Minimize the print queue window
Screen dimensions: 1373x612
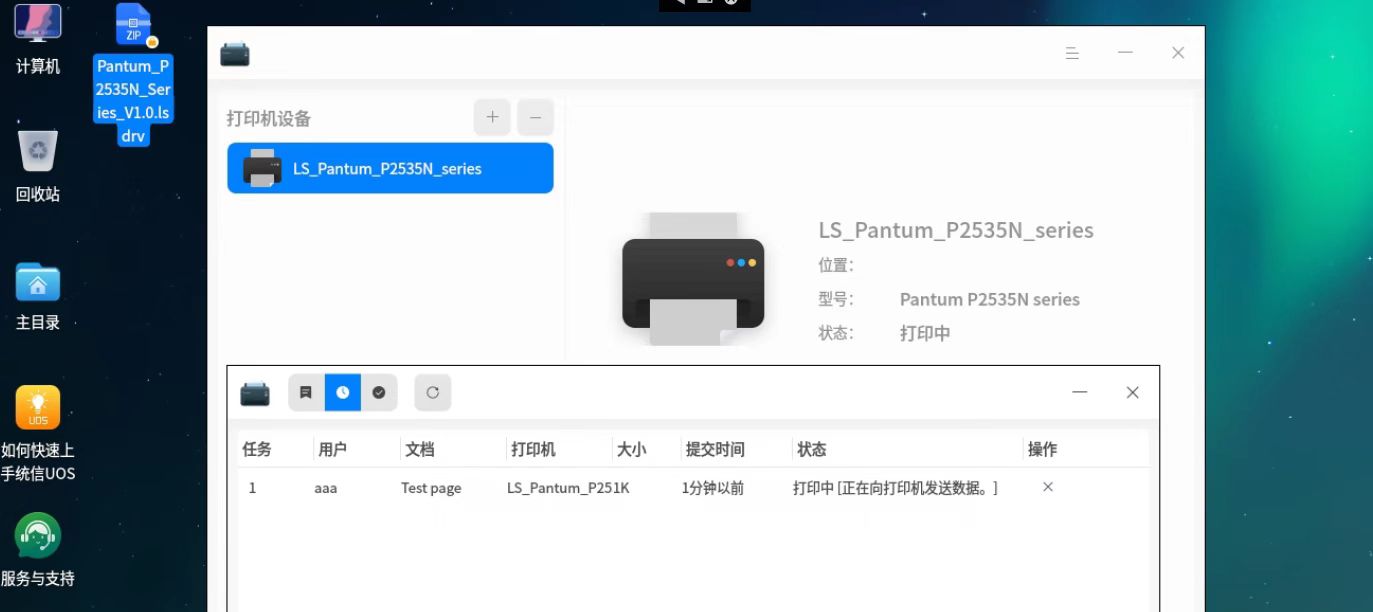point(1080,393)
